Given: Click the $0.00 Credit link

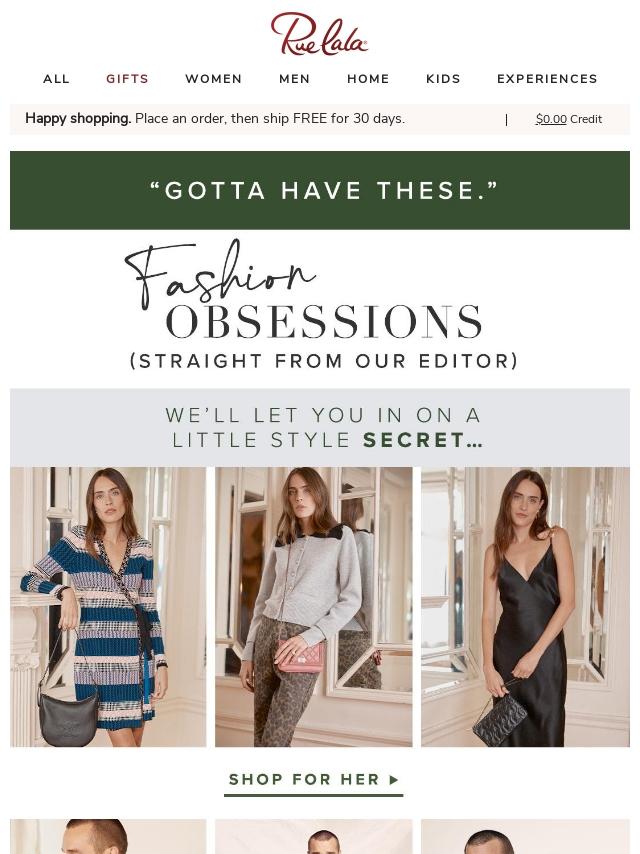Looking at the screenshot, I should click(x=569, y=119).
